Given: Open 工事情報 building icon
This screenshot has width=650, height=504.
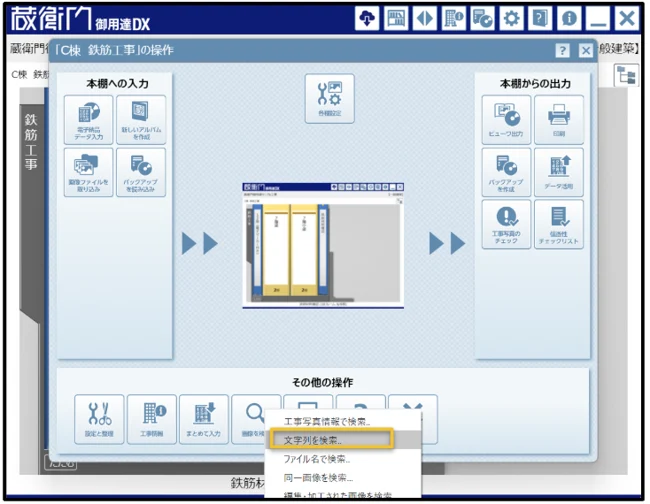Looking at the screenshot, I should [x=152, y=418].
